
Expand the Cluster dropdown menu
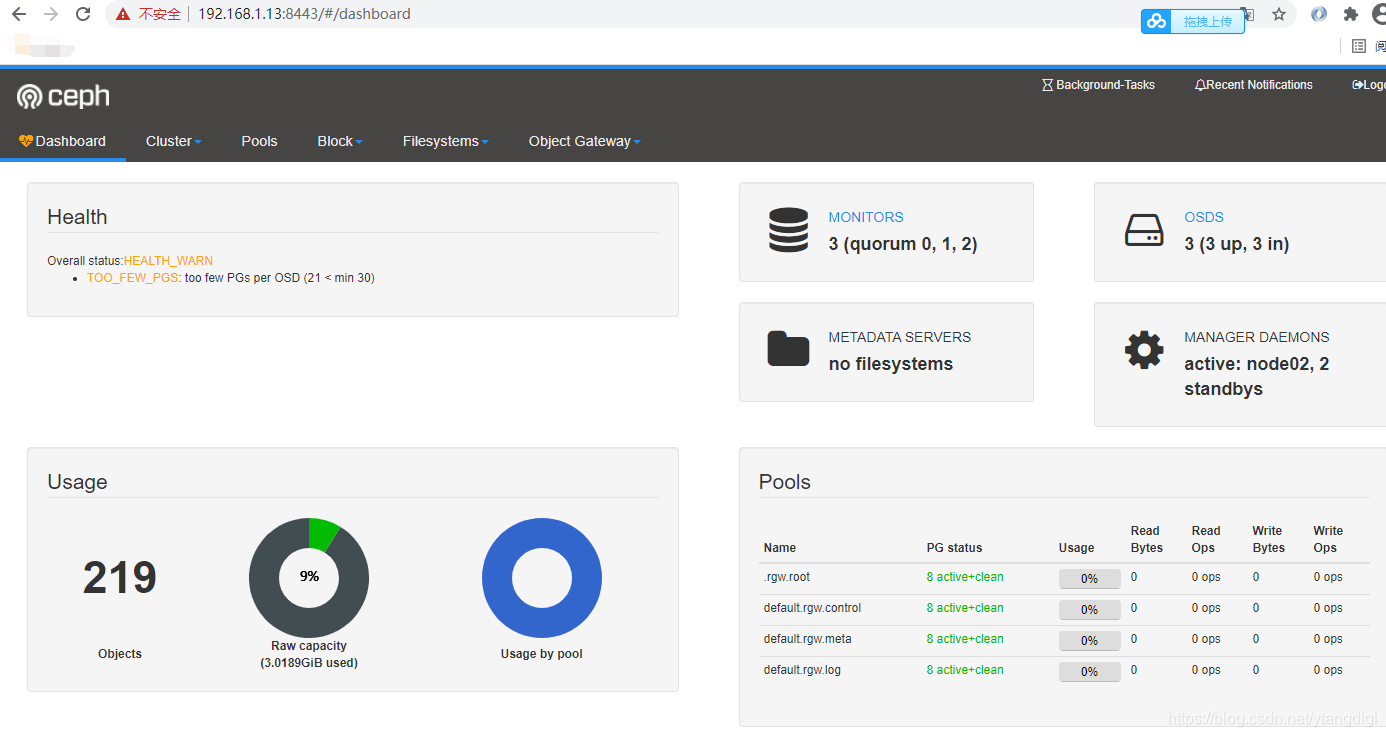(174, 141)
